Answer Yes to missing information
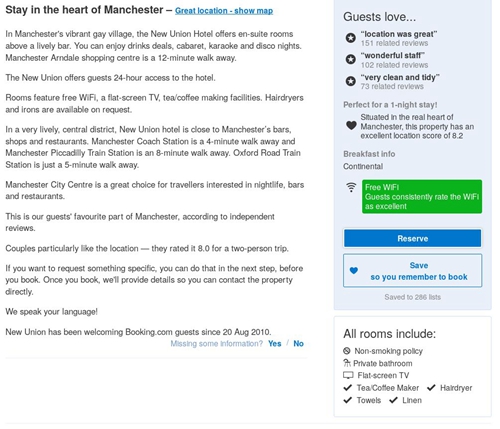500x429 pixels. [x=275, y=344]
